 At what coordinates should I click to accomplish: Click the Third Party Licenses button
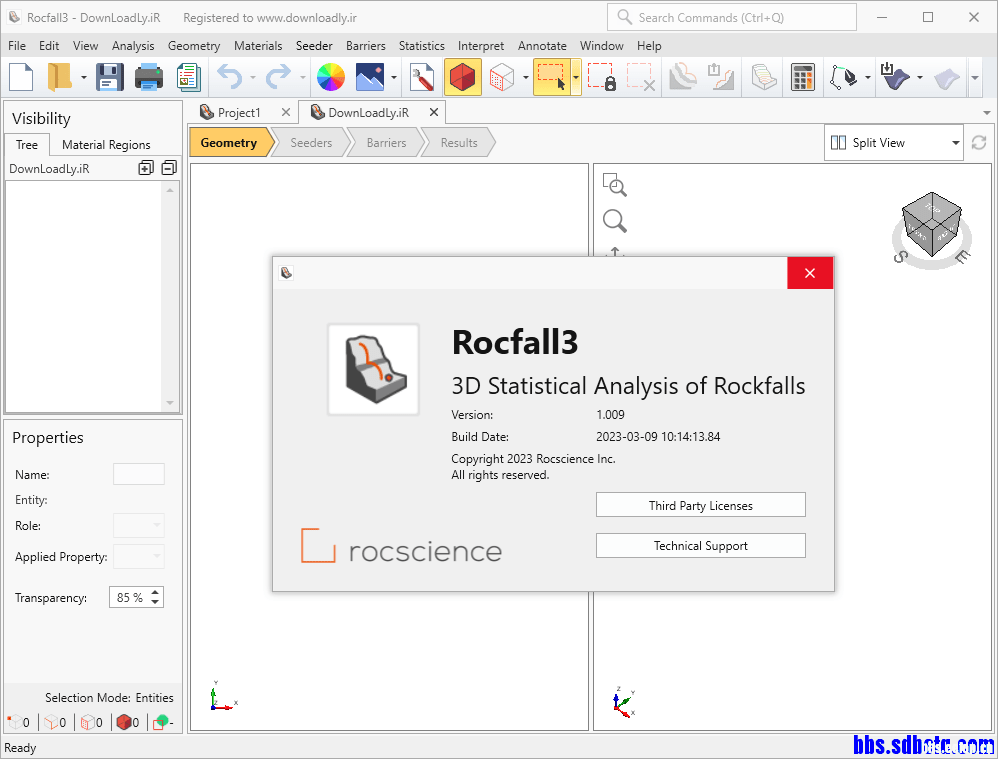pyautogui.click(x=700, y=505)
